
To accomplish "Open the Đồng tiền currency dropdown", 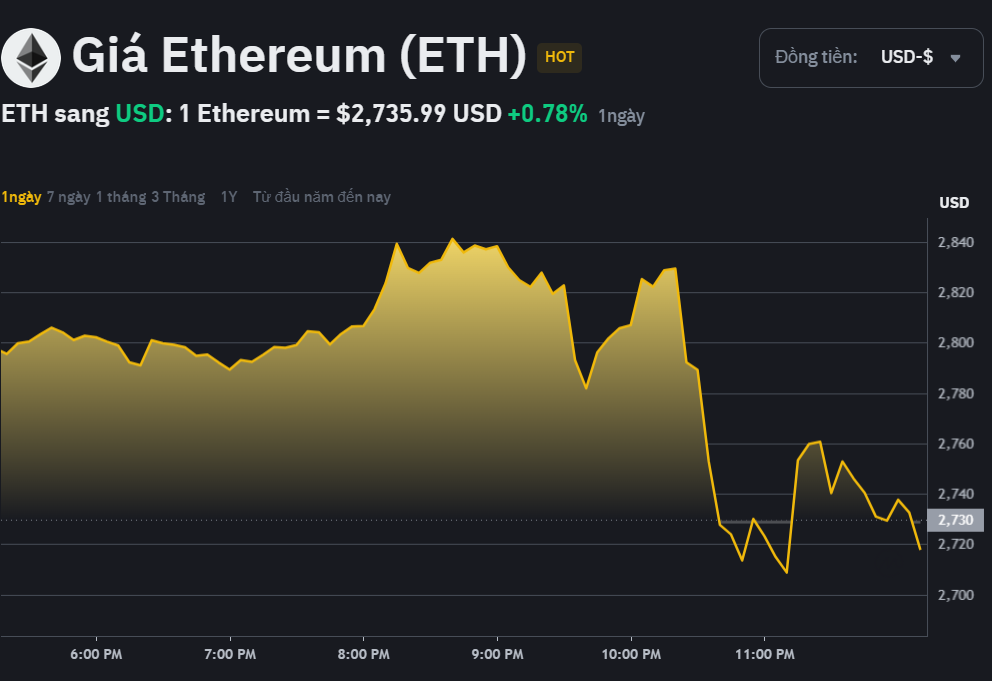I will [870, 57].
